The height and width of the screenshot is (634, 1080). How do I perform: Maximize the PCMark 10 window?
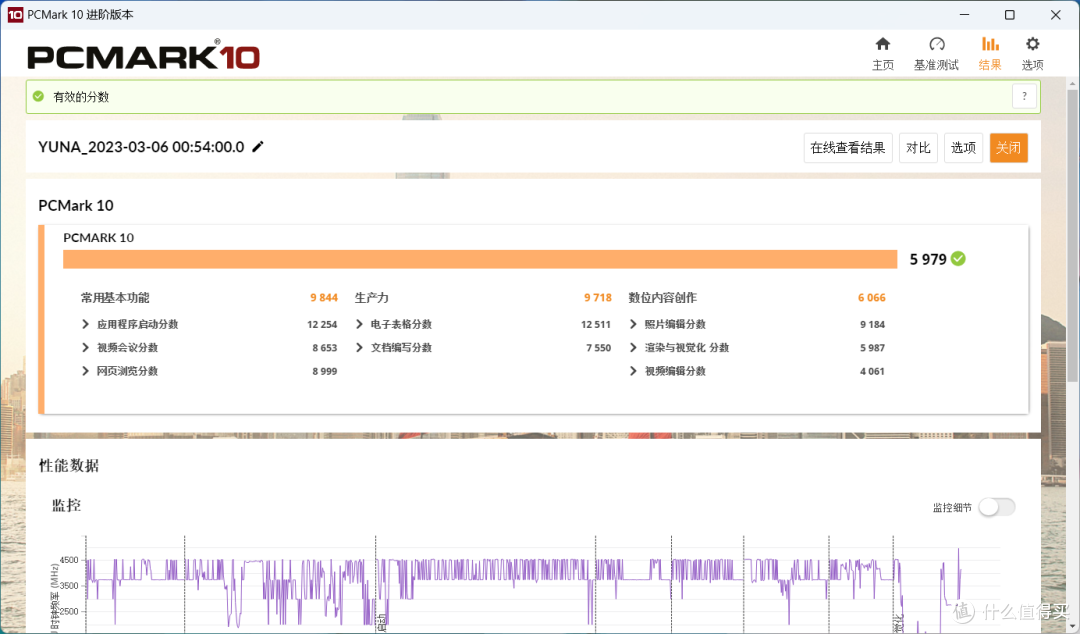coord(1010,14)
